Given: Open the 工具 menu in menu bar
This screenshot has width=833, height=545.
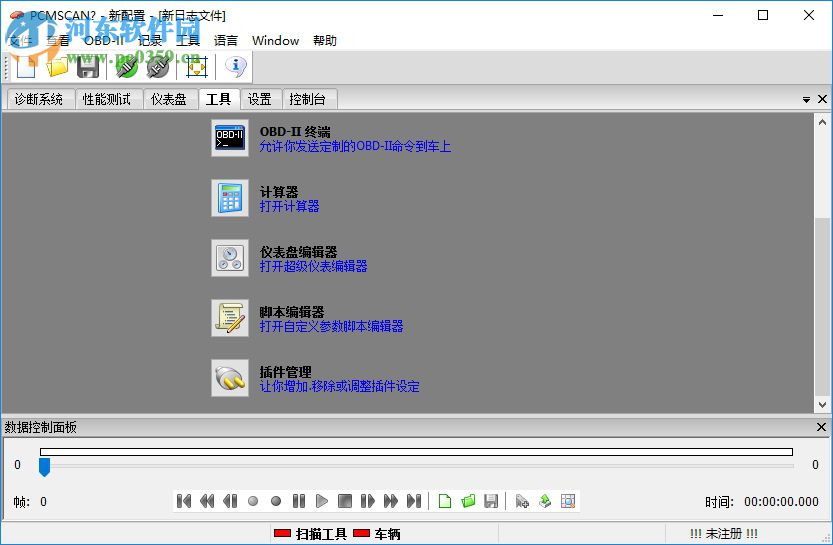Looking at the screenshot, I should (x=188, y=40).
